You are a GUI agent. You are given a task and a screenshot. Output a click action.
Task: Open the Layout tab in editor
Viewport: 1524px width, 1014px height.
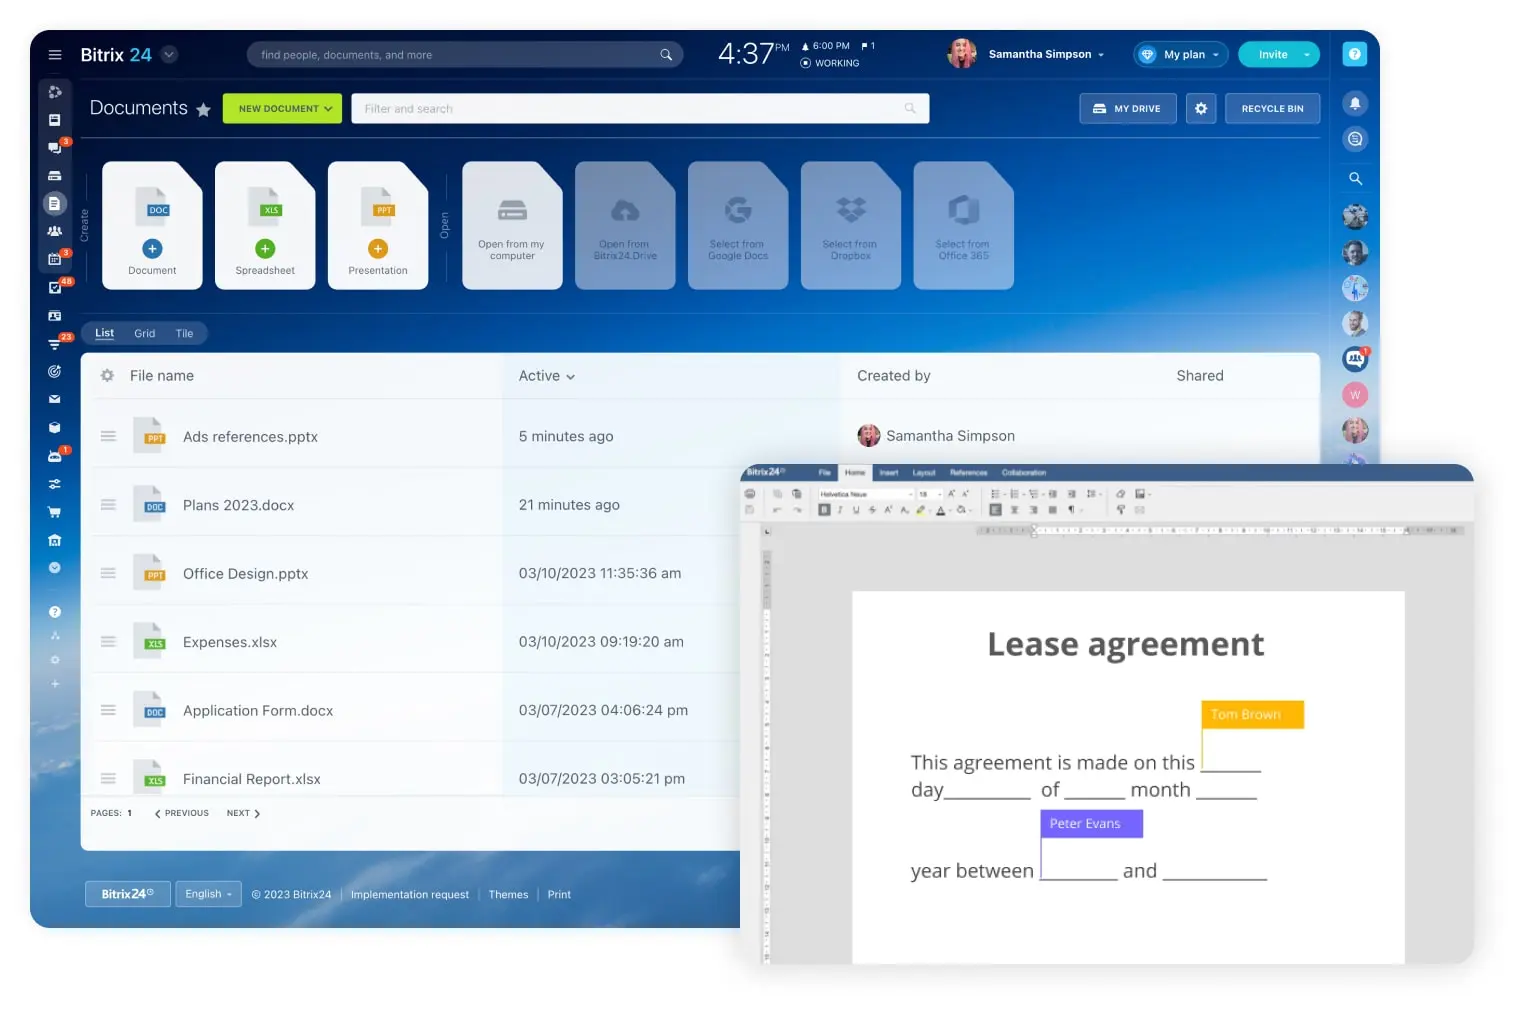923,473
